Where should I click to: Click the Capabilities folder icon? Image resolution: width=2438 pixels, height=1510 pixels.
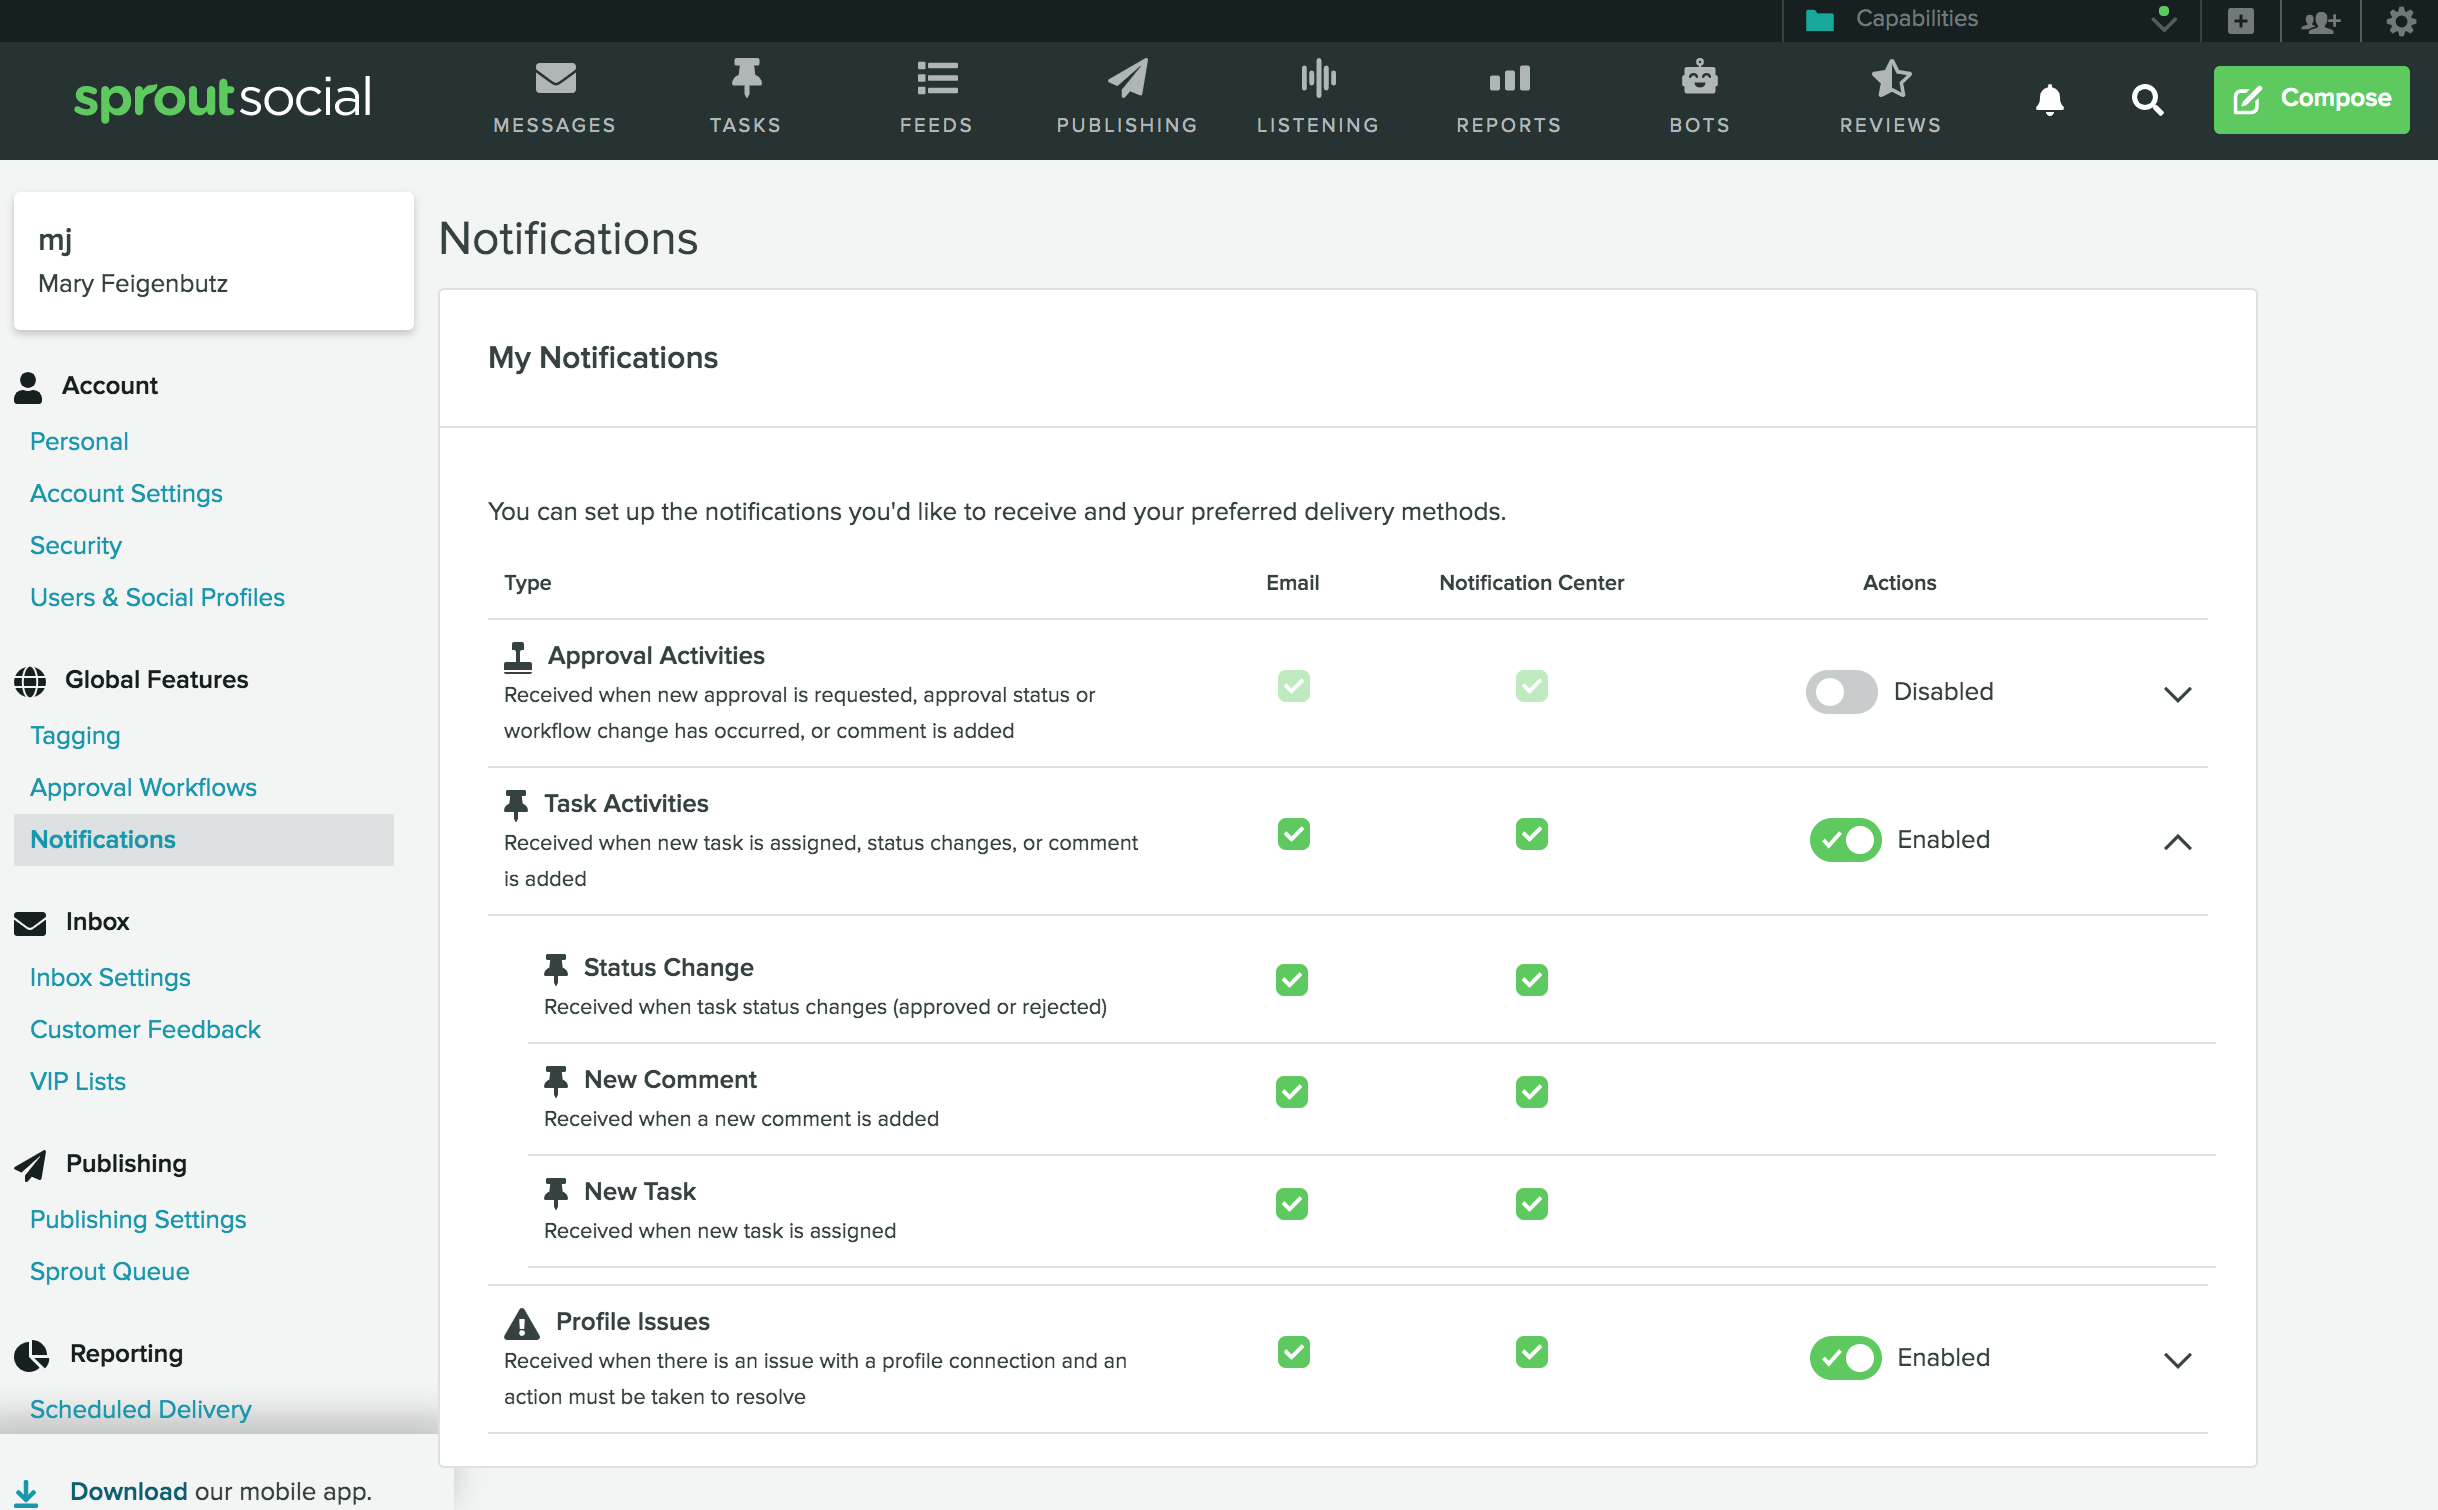point(1820,20)
